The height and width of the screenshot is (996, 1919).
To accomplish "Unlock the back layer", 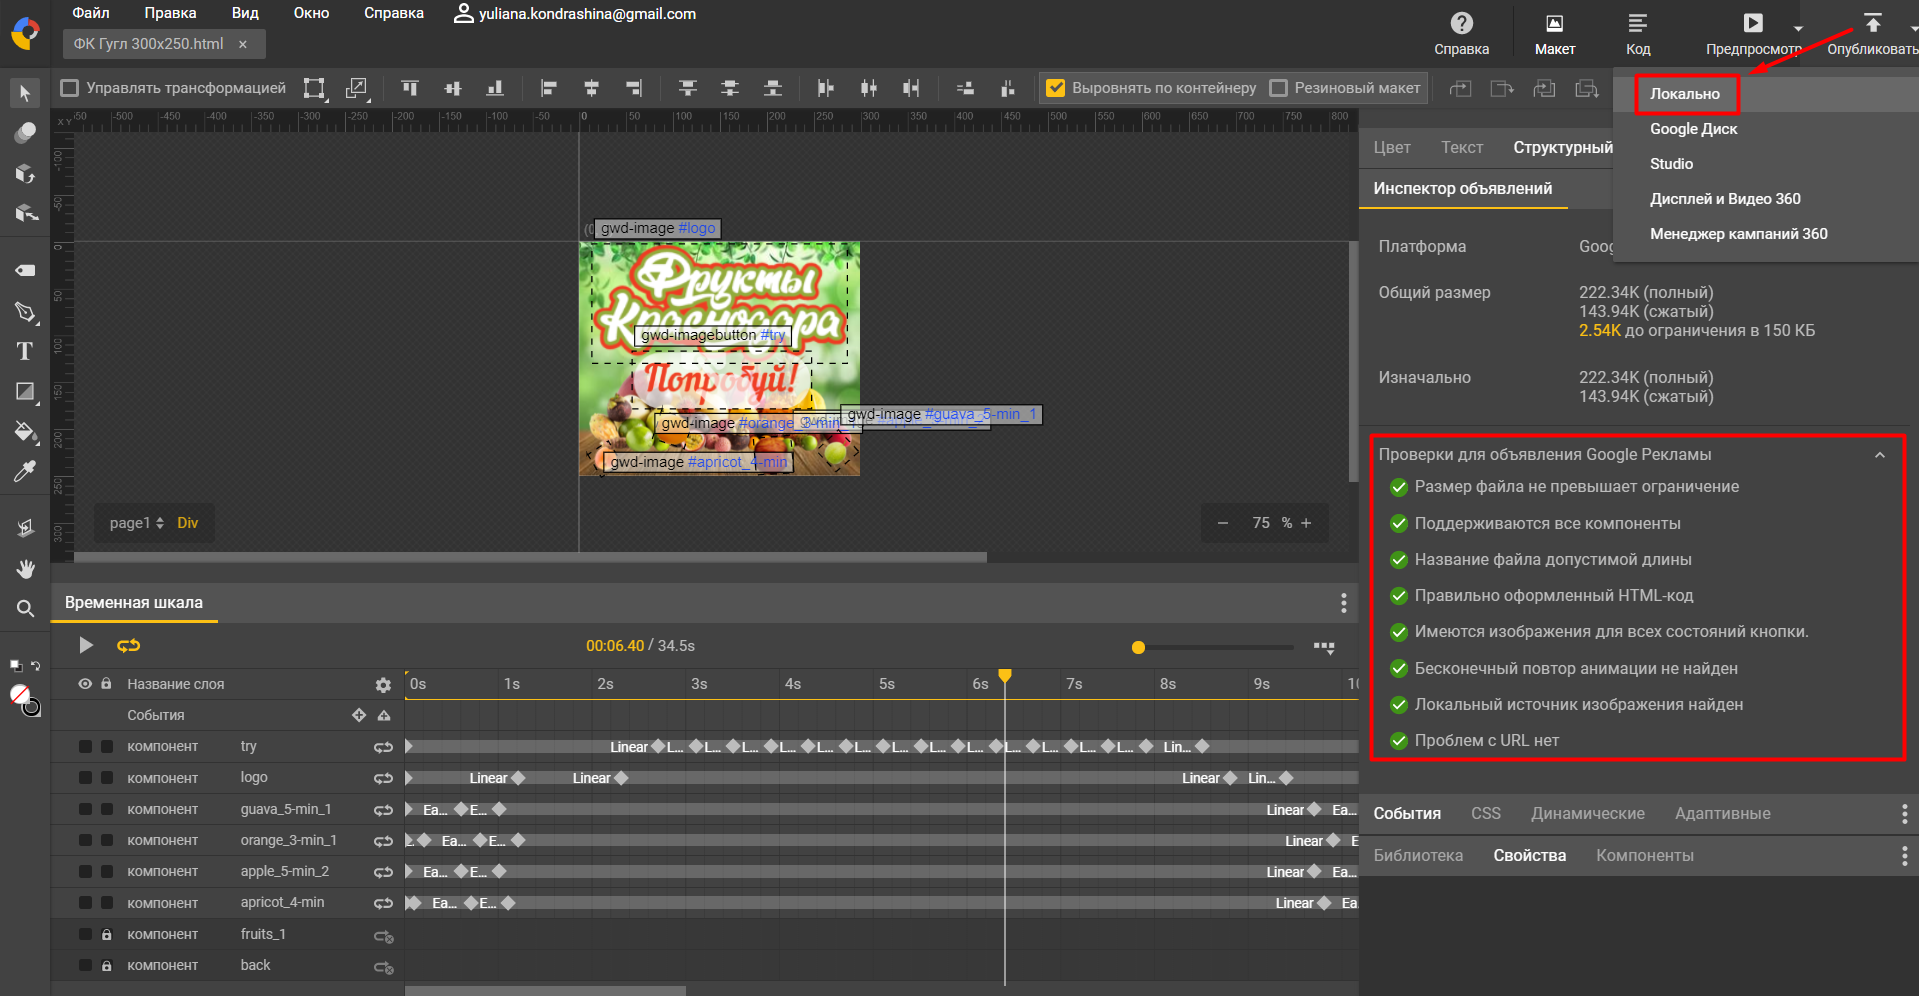I will (x=107, y=965).
